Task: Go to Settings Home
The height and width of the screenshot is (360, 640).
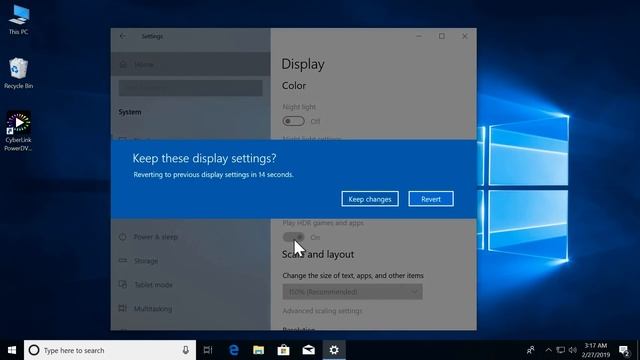Action: coord(190,64)
